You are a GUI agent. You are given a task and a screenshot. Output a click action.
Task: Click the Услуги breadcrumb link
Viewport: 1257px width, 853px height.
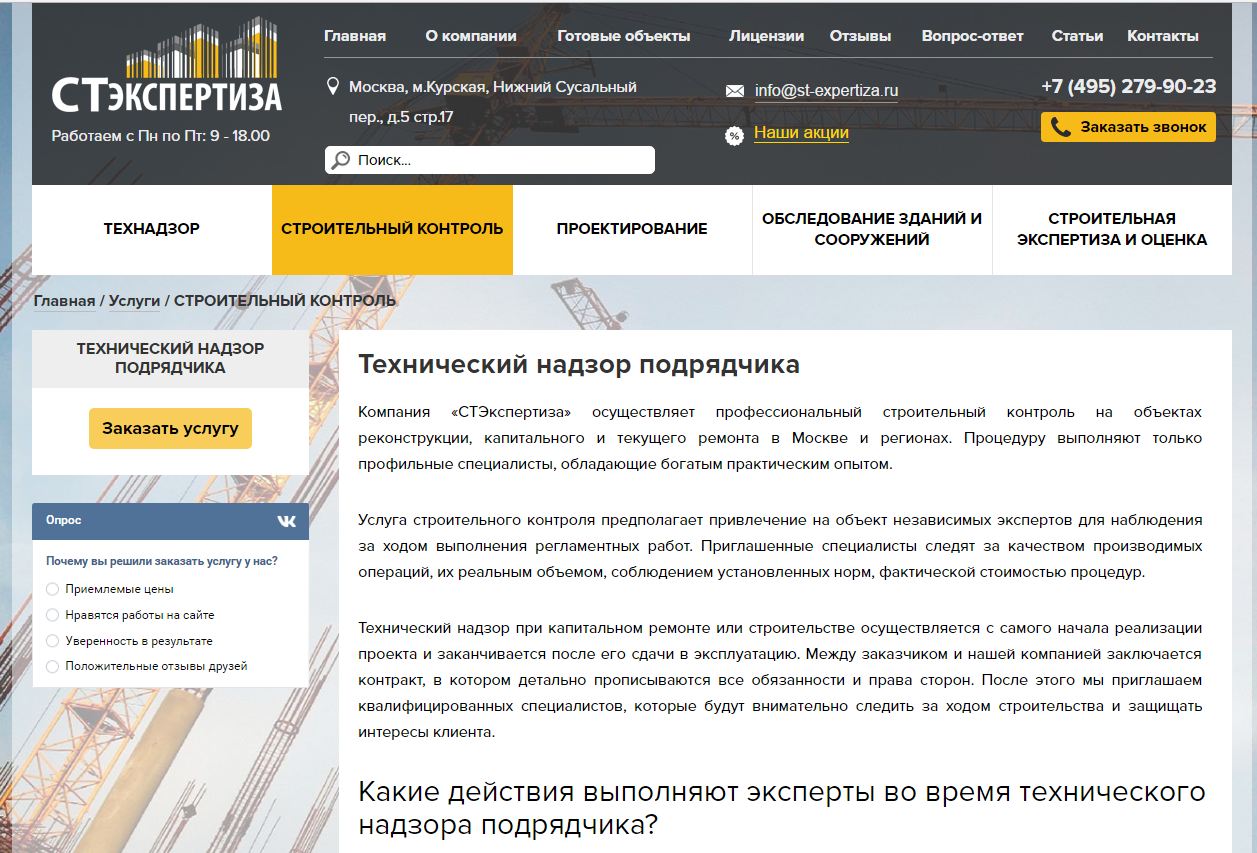134,301
